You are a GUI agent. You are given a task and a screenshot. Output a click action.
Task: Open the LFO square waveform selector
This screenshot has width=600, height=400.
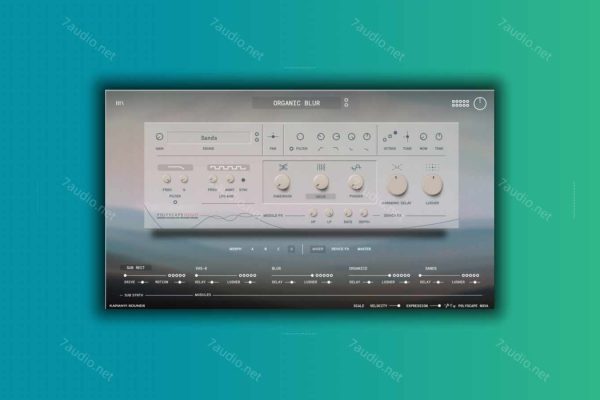[x=228, y=167]
